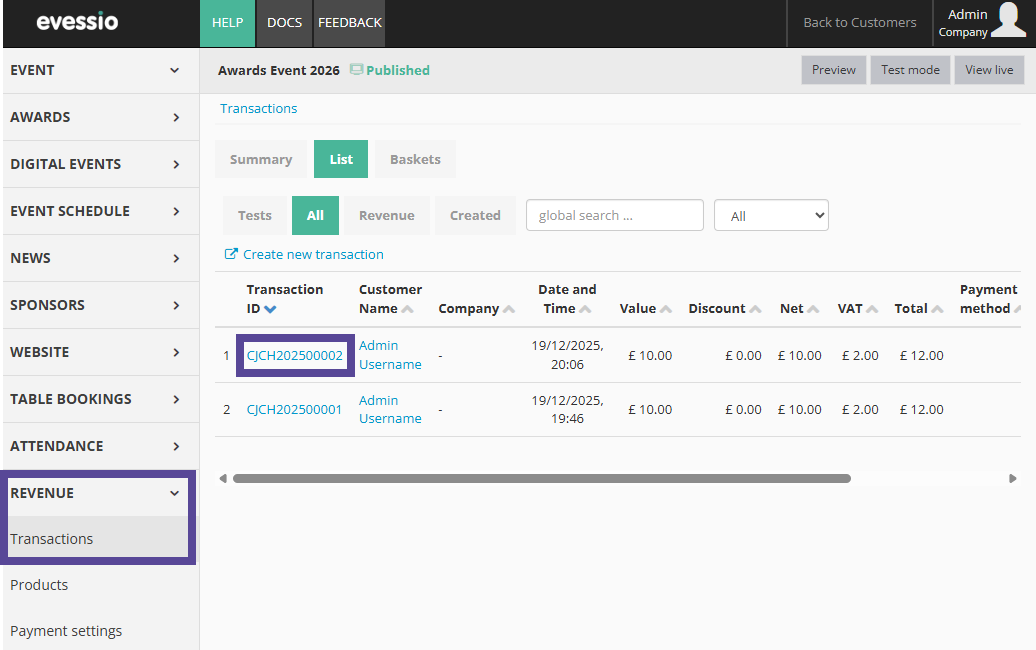
Task: Click the evessio logo
Action: coord(77,22)
